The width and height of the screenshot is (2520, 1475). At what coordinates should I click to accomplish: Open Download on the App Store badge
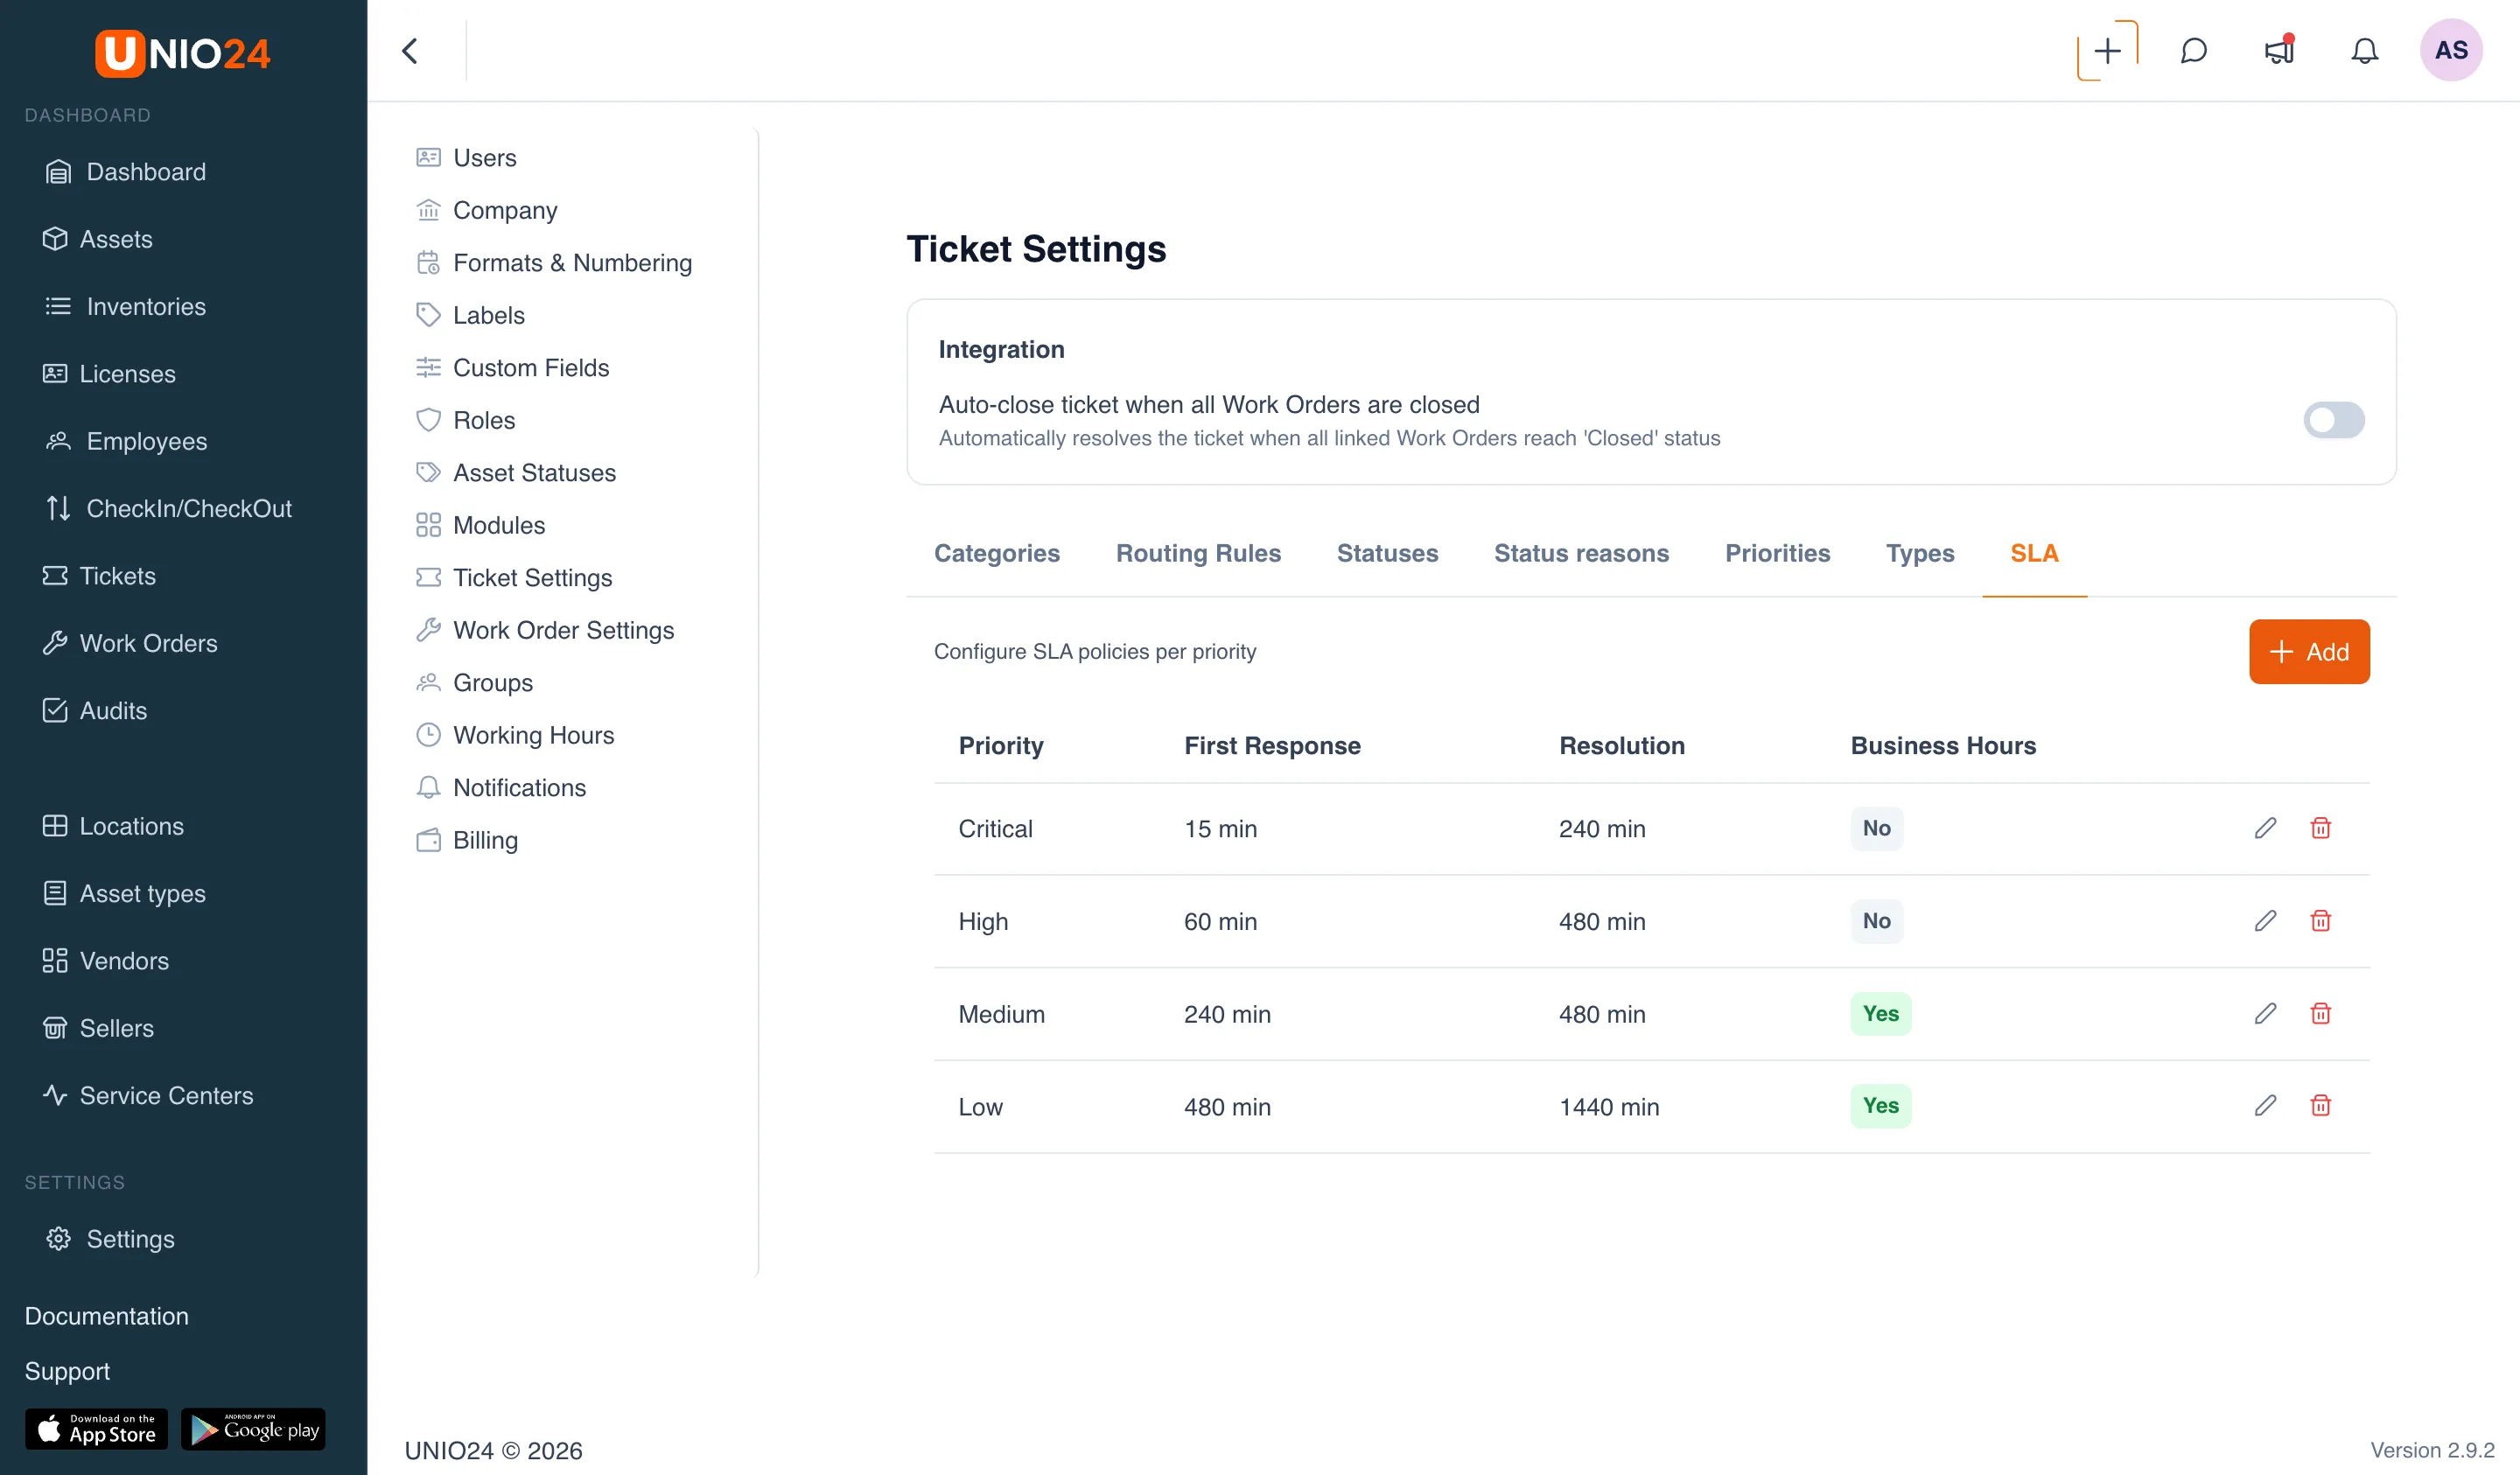[96, 1430]
